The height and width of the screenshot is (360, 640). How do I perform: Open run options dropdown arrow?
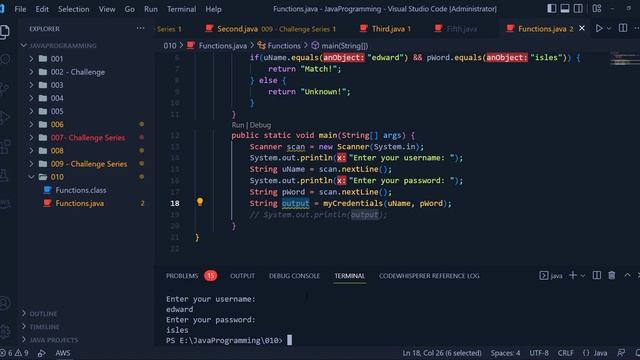pos(609,29)
